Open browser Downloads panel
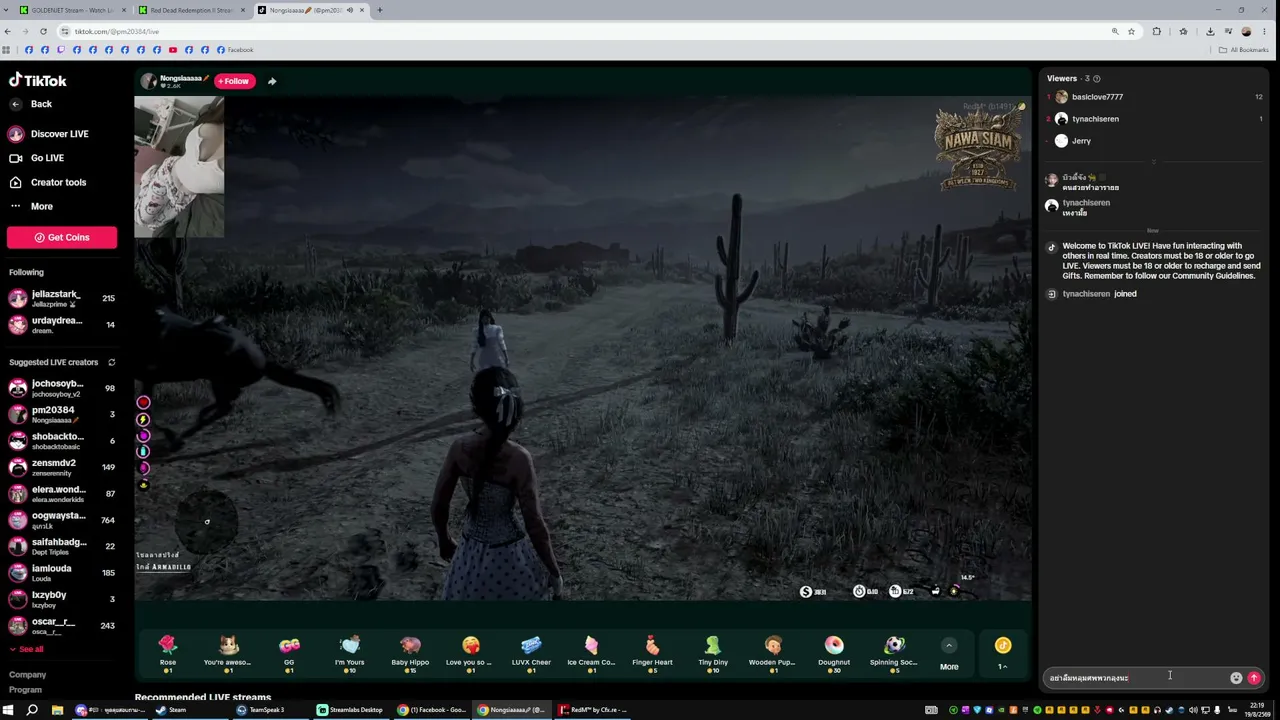1280x720 pixels. [1210, 31]
